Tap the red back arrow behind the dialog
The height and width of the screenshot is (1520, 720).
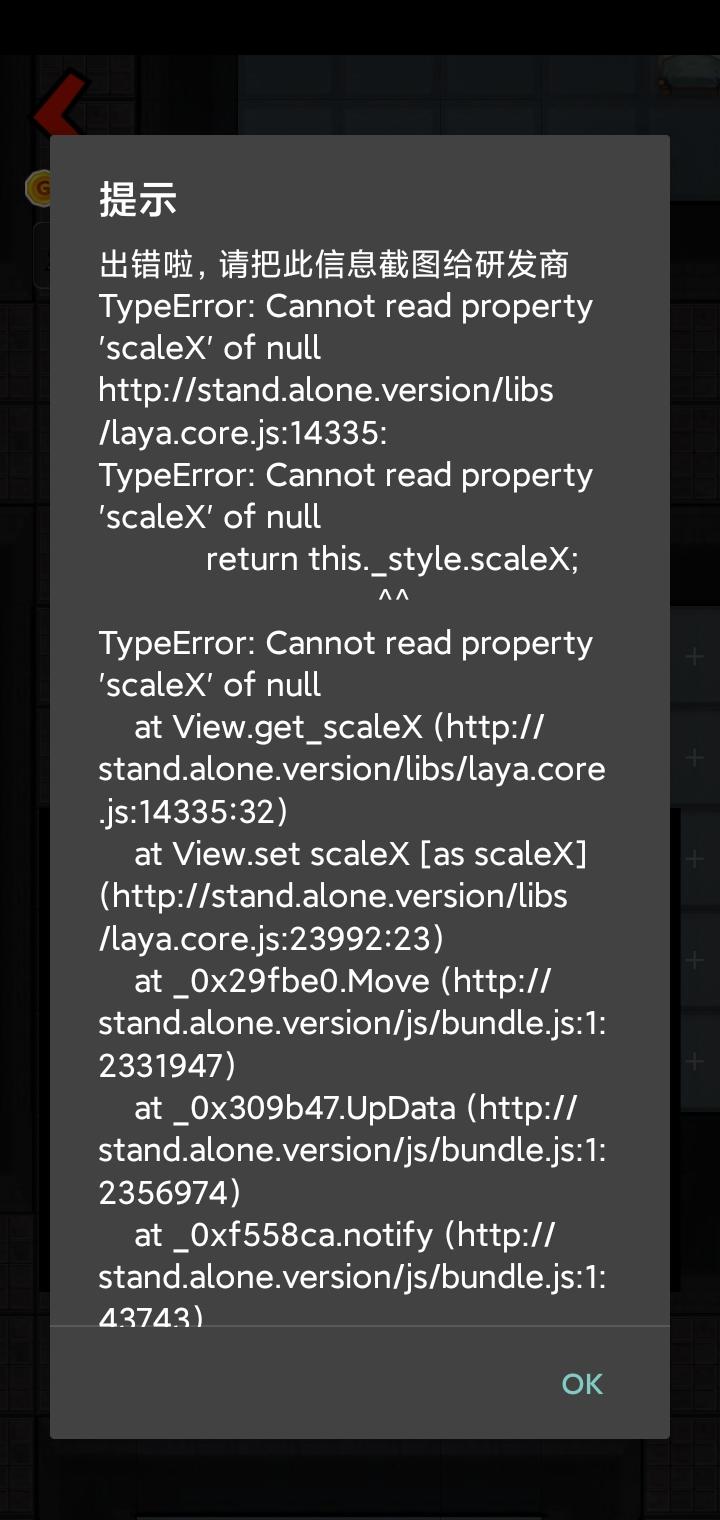tap(55, 108)
